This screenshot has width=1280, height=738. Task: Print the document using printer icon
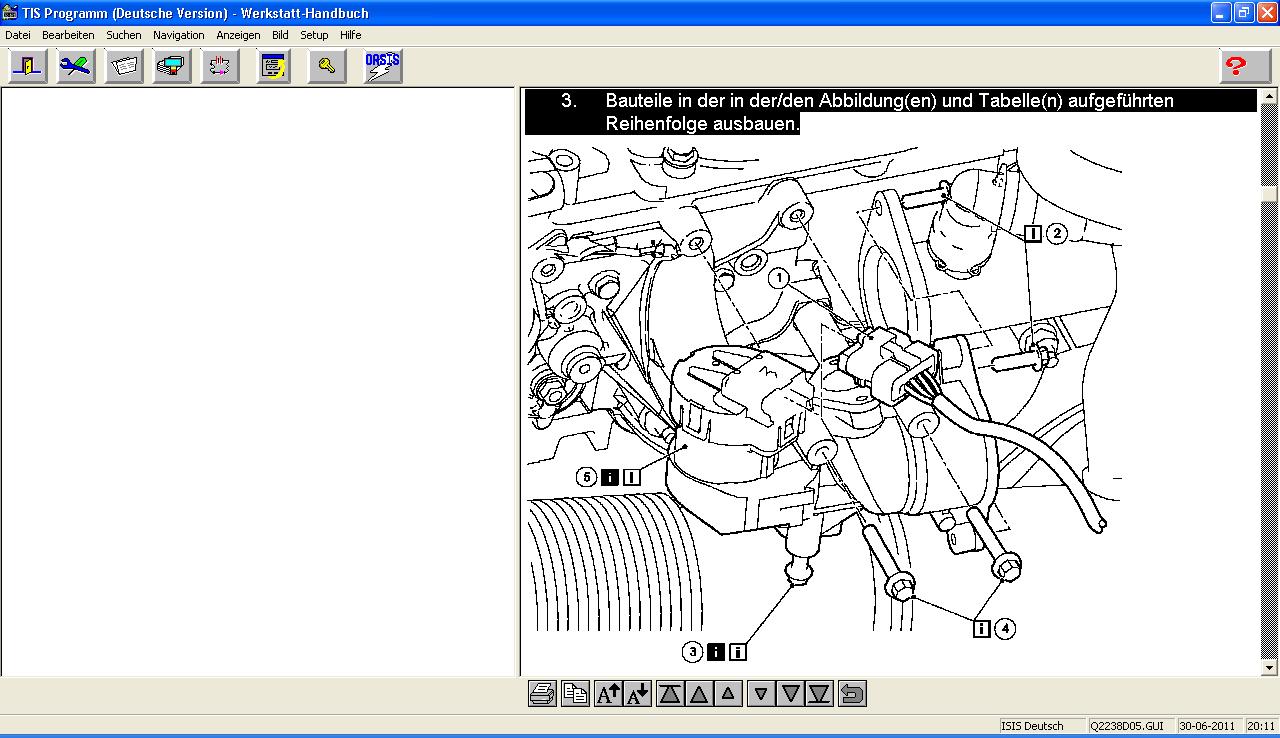(542, 693)
